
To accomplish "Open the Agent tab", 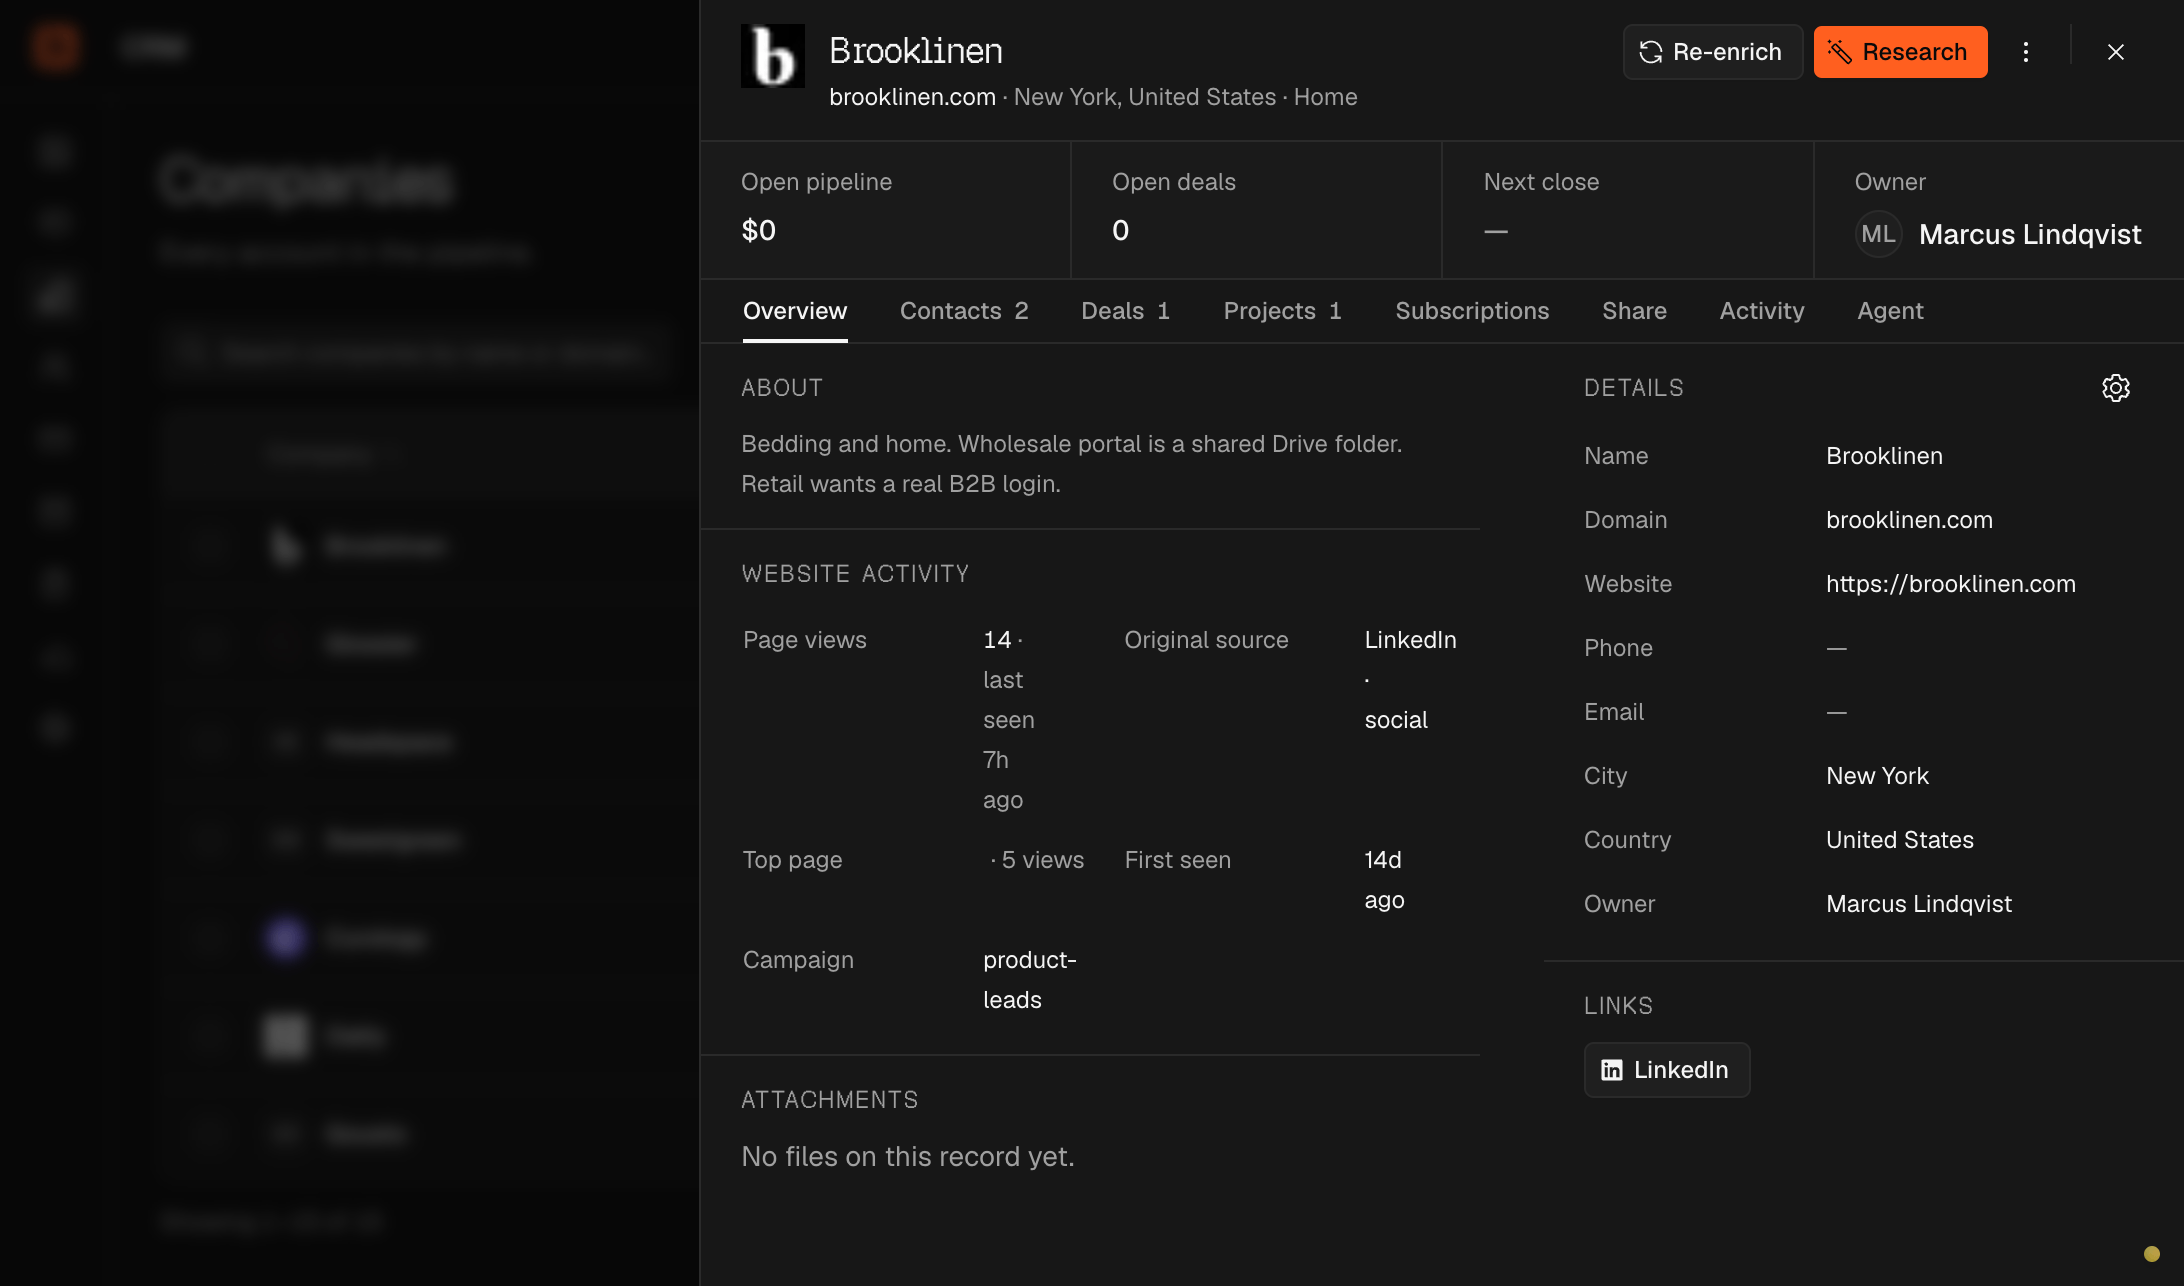I will (x=1890, y=311).
